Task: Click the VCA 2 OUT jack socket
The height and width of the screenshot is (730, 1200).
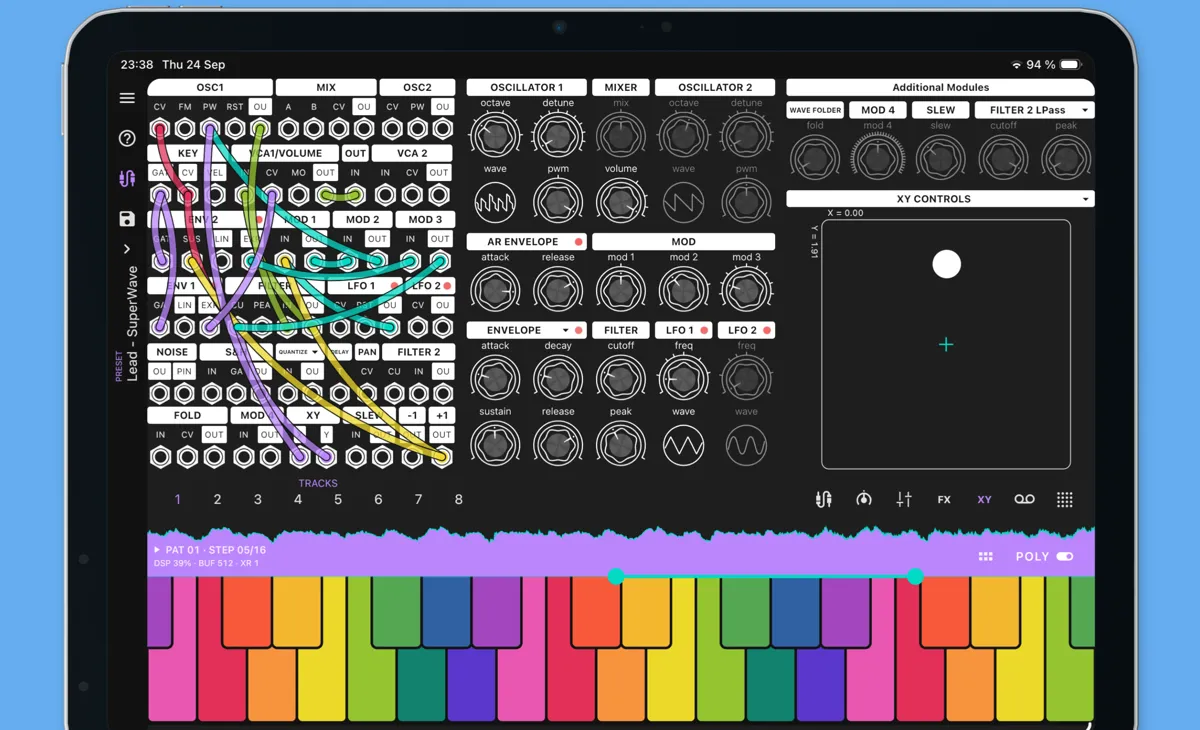Action: coord(439,195)
